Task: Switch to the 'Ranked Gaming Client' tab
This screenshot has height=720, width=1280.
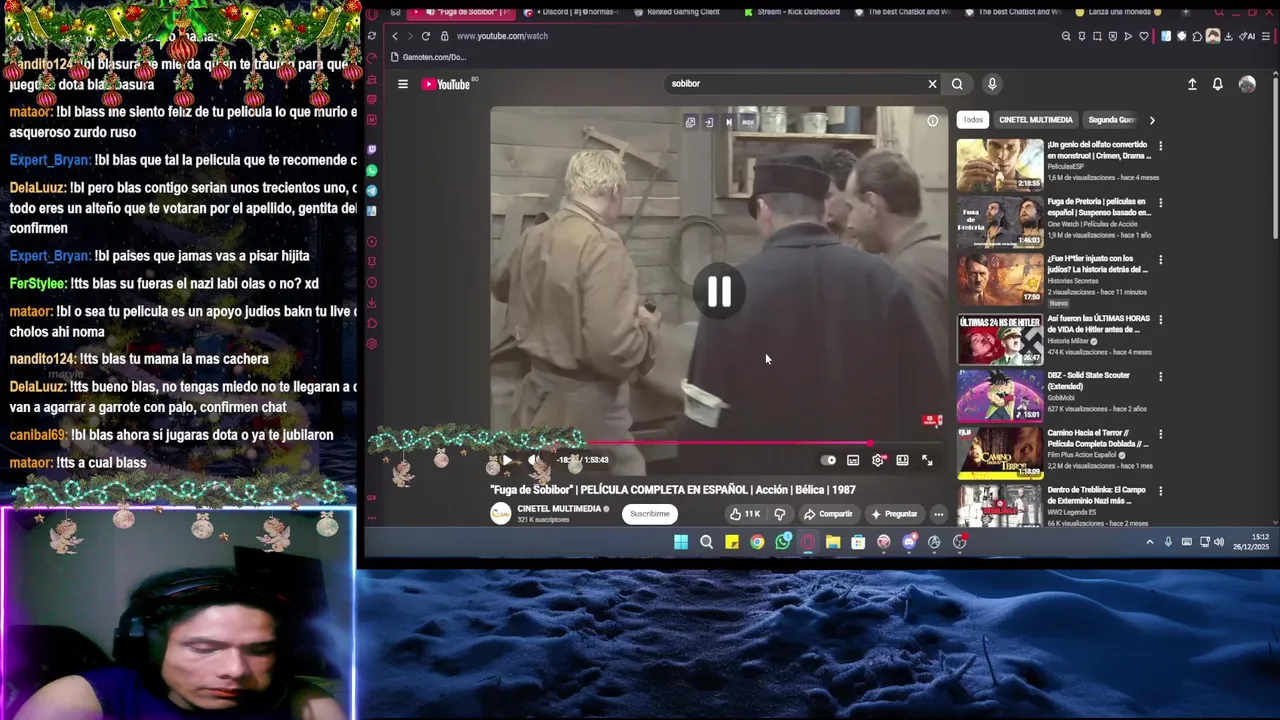Action: [x=680, y=12]
